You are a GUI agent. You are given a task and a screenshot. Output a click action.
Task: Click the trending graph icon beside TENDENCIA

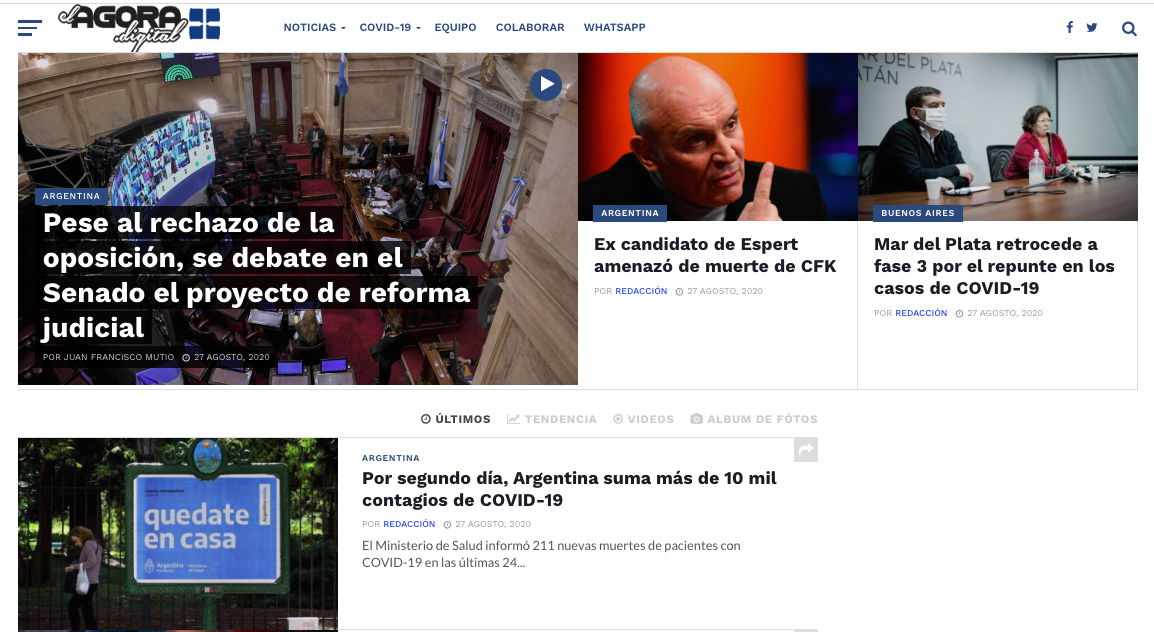click(513, 419)
